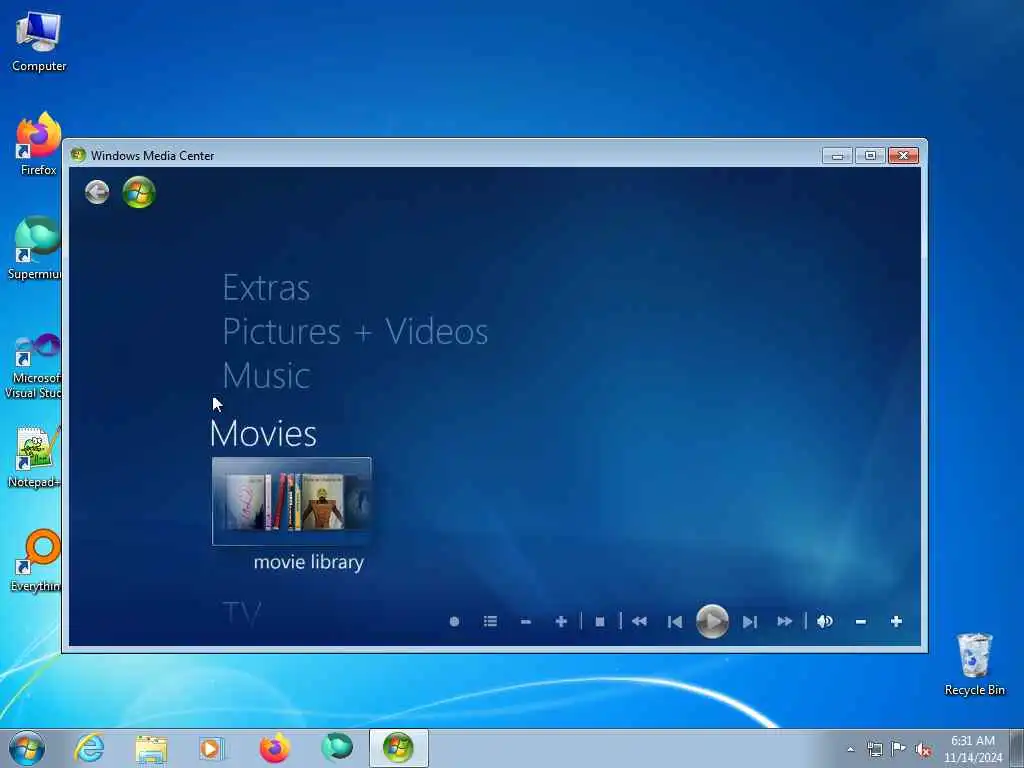Screen dimensions: 1024x768
Task: Select the Supermium desktop shortcut
Action: (x=36, y=248)
